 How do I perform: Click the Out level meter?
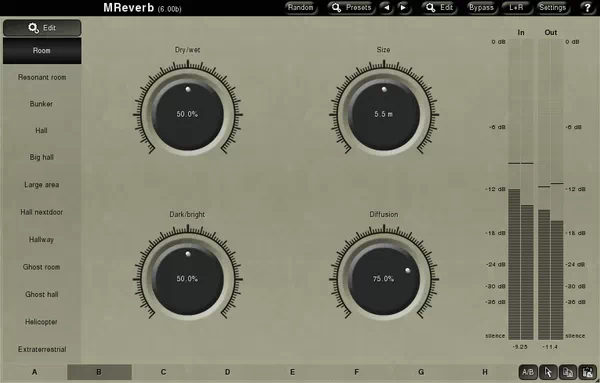click(x=551, y=189)
